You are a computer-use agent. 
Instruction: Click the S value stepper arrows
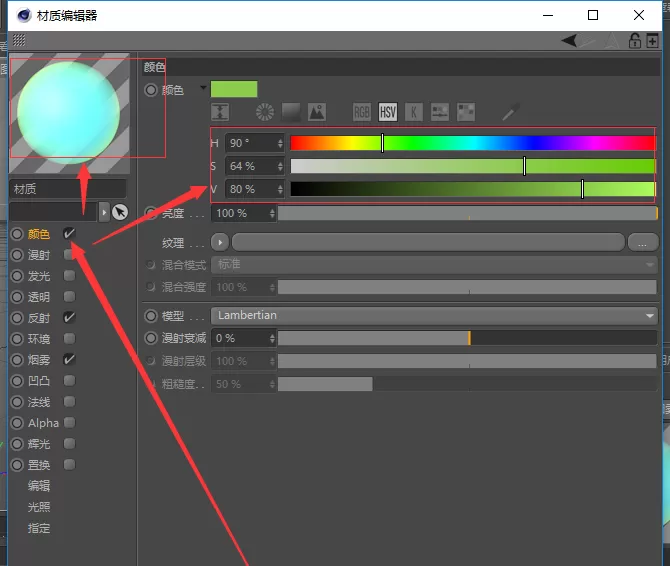click(280, 166)
